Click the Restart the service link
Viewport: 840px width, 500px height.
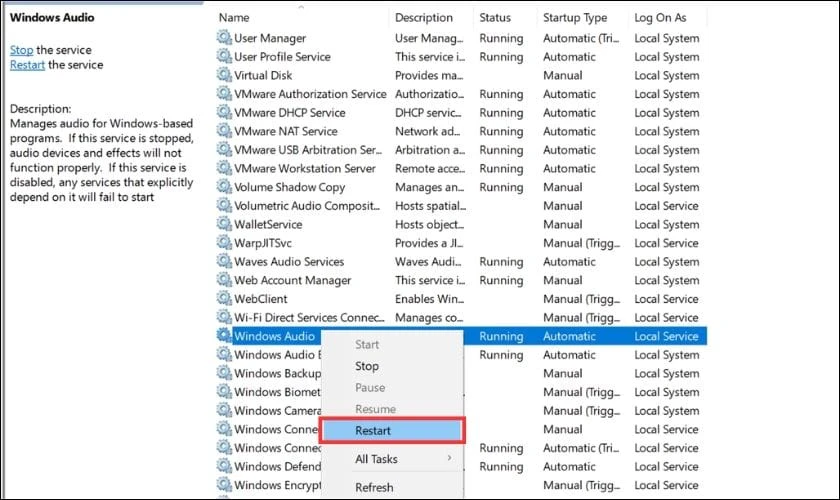pos(27,65)
